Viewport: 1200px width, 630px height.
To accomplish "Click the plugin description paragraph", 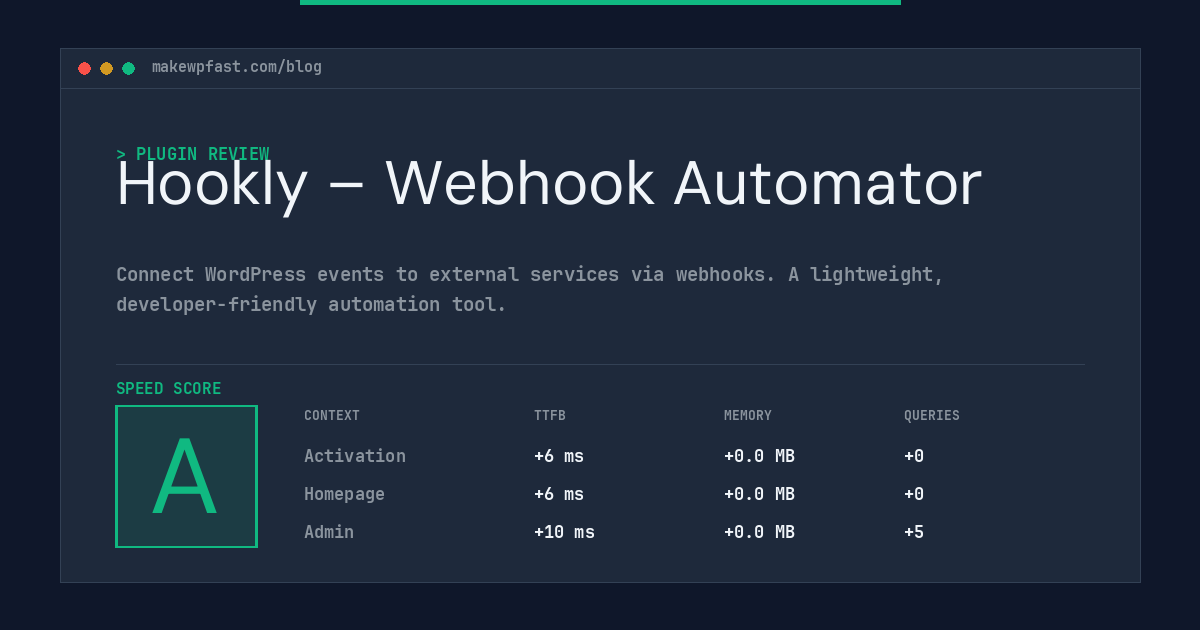I will coord(530,289).
